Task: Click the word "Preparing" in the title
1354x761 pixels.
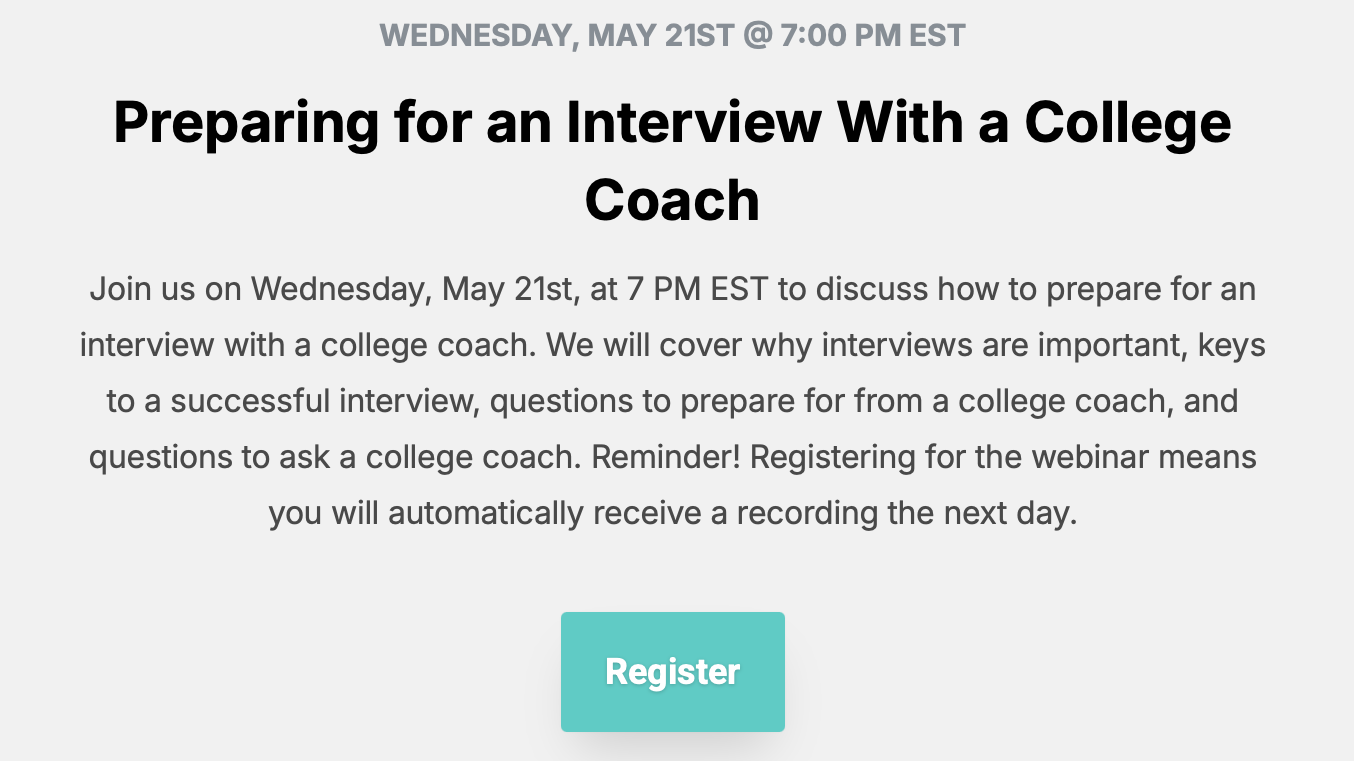Action: pos(246,122)
